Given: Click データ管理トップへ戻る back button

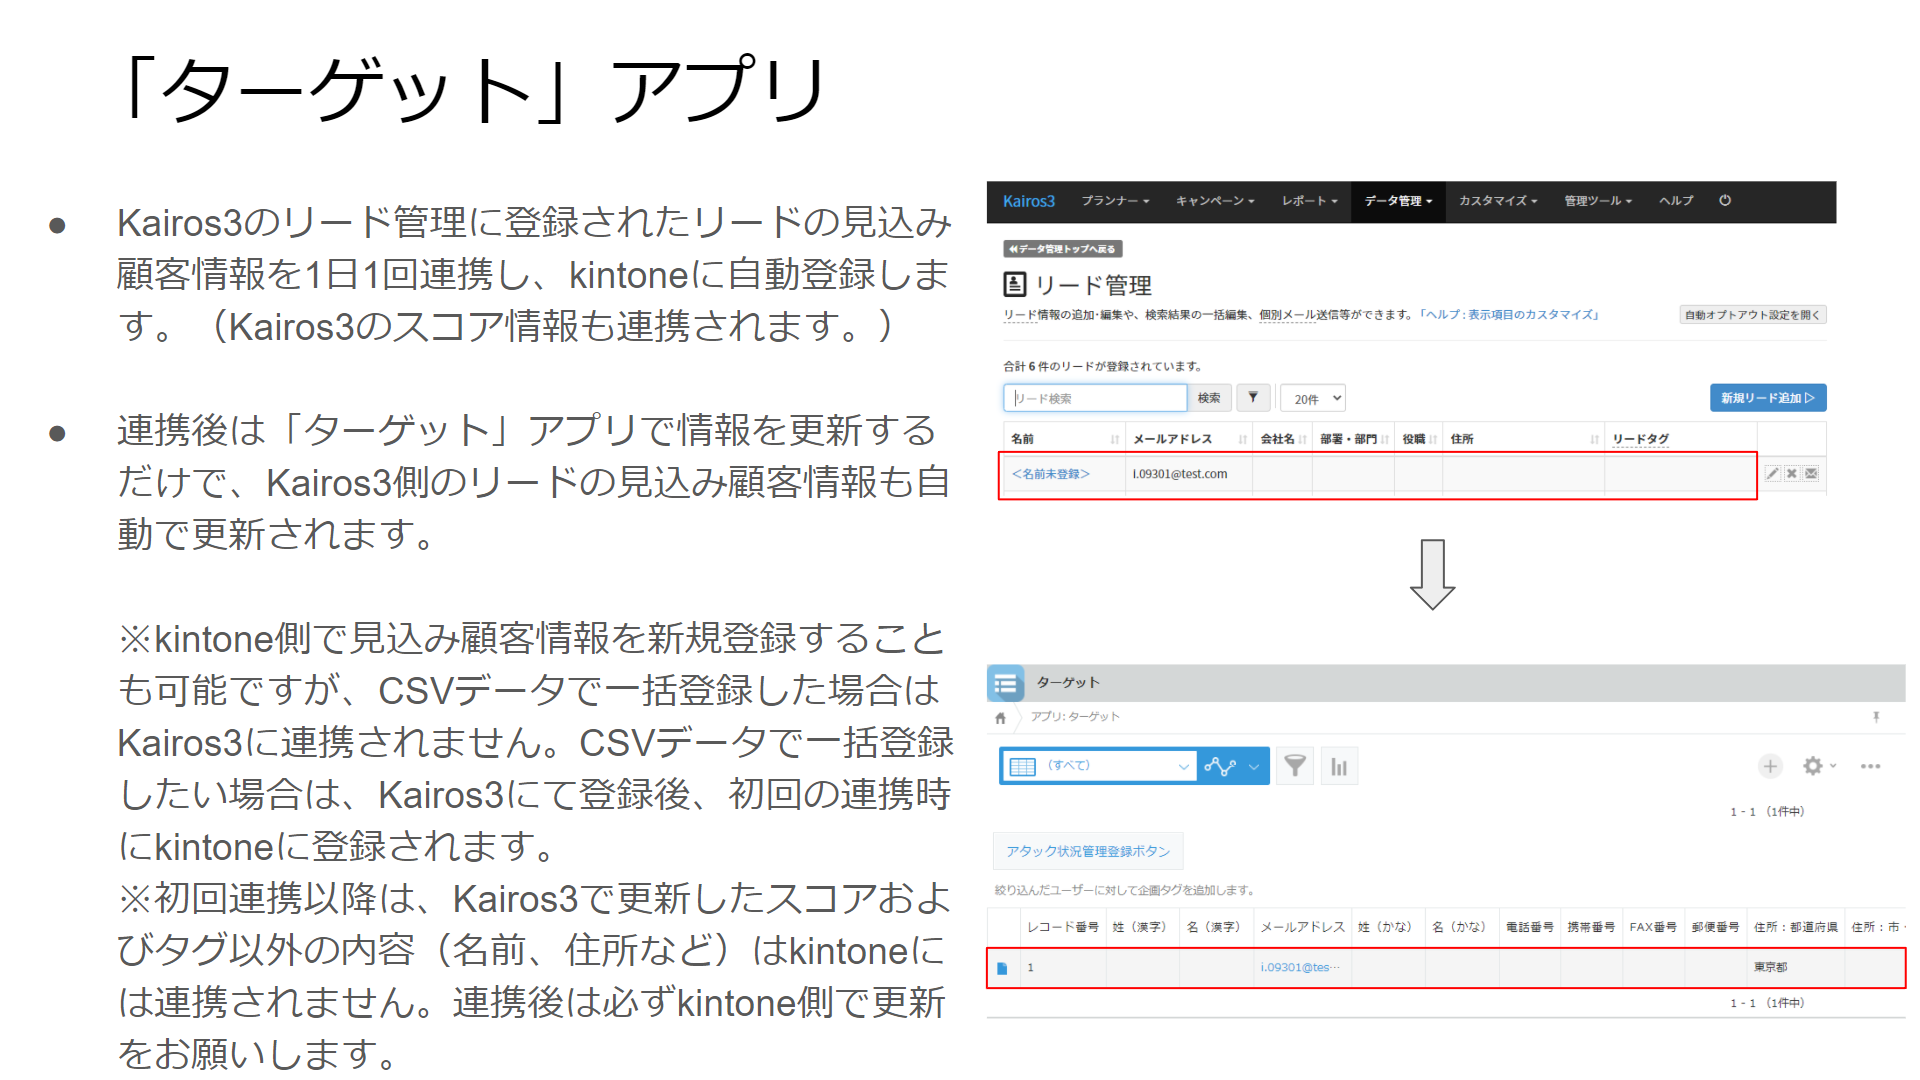Looking at the screenshot, I should coord(1063,249).
